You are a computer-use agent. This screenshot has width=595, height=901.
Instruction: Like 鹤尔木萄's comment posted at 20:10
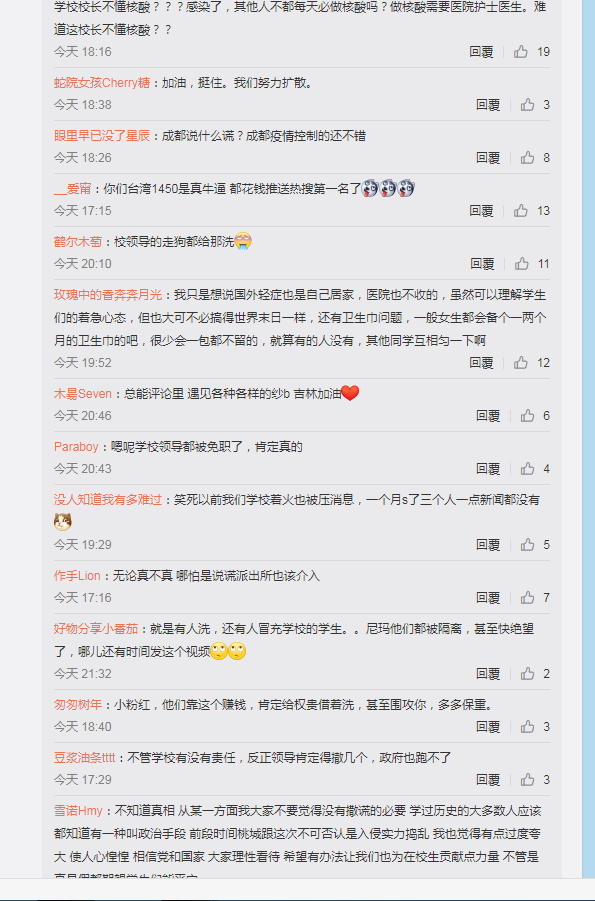click(x=521, y=263)
